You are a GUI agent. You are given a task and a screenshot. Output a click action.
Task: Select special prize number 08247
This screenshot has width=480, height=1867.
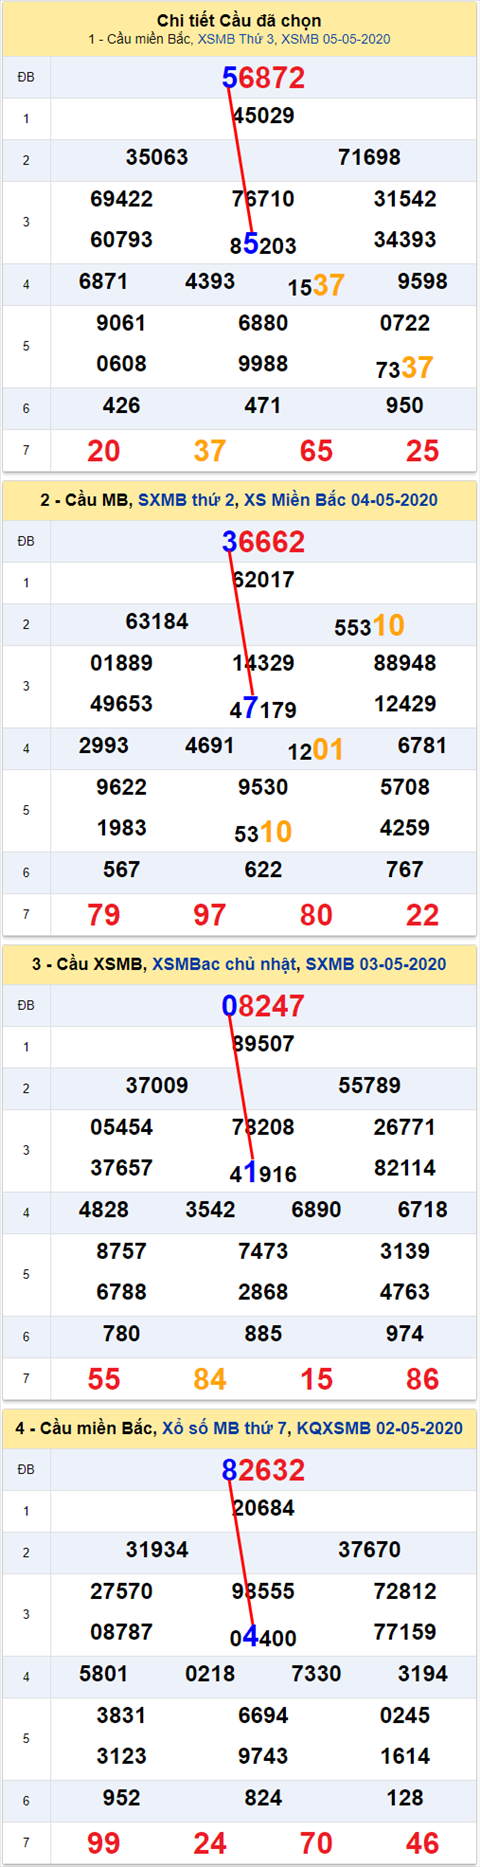pyautogui.click(x=263, y=1005)
